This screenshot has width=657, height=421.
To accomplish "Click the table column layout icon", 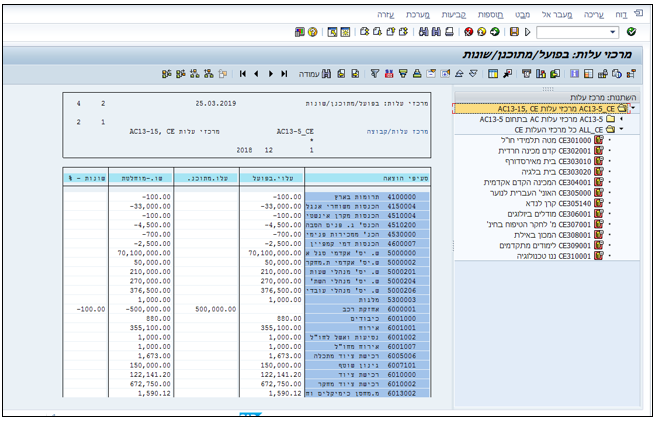I will coord(493,74).
